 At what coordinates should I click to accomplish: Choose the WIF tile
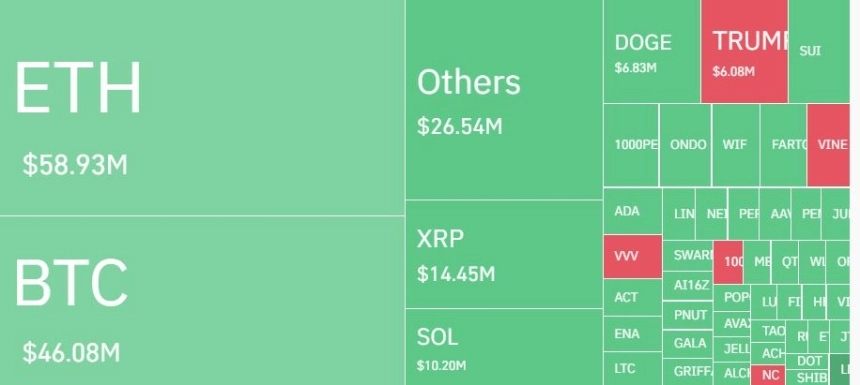[x=736, y=145]
